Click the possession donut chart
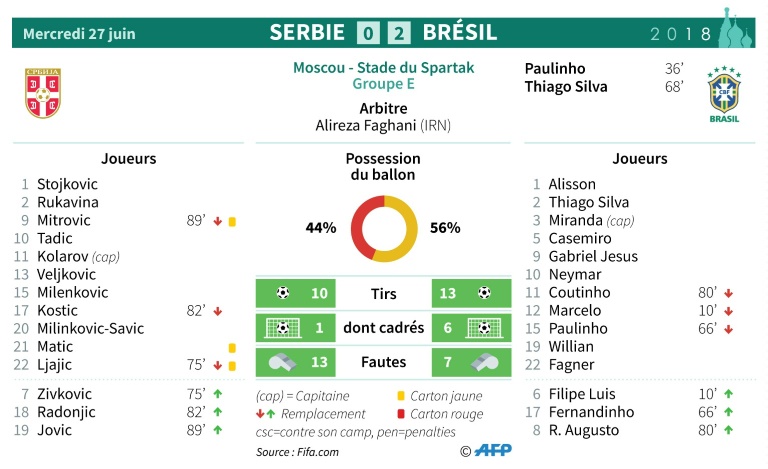The image size is (768, 469). click(x=384, y=229)
